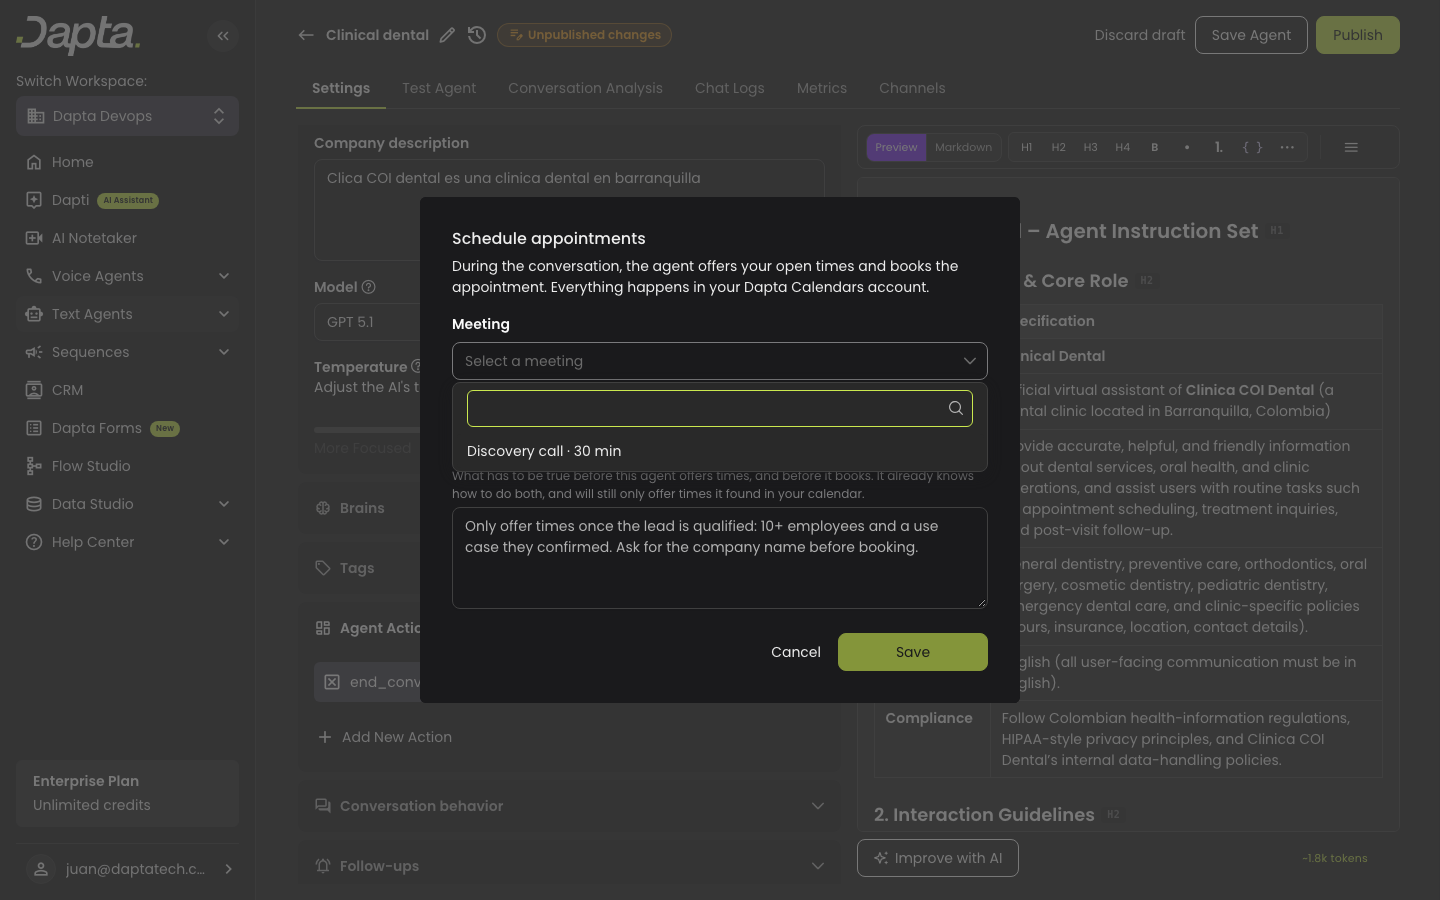1440x900 pixels.
Task: Cancel the schedule appointments dialog
Action: pyautogui.click(x=796, y=652)
